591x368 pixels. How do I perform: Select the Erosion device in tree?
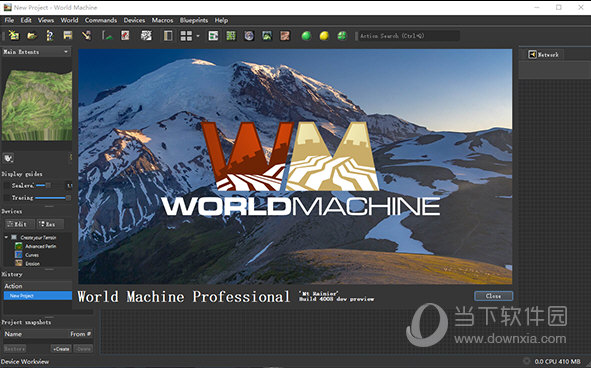[x=32, y=264]
